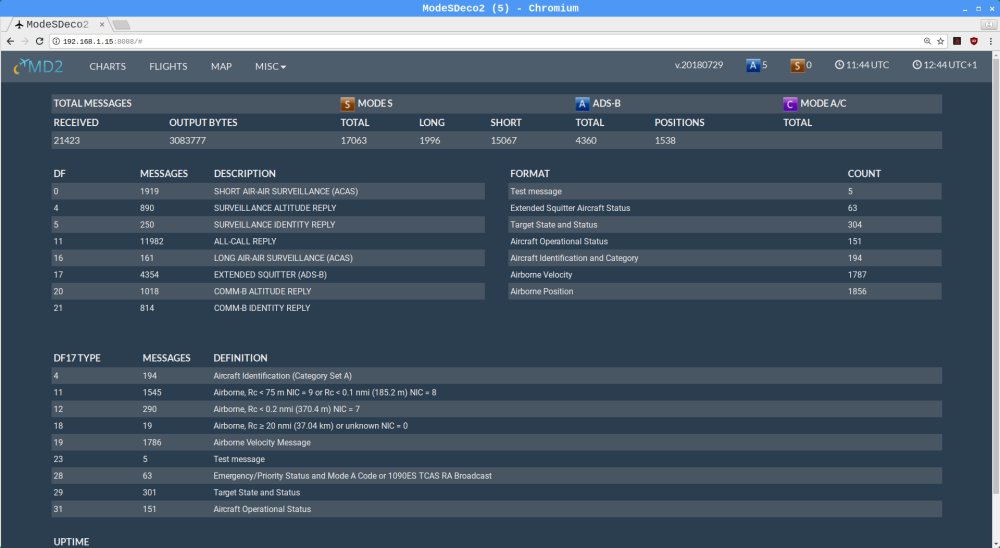Click the red shield extension icon

[x=974, y=41]
